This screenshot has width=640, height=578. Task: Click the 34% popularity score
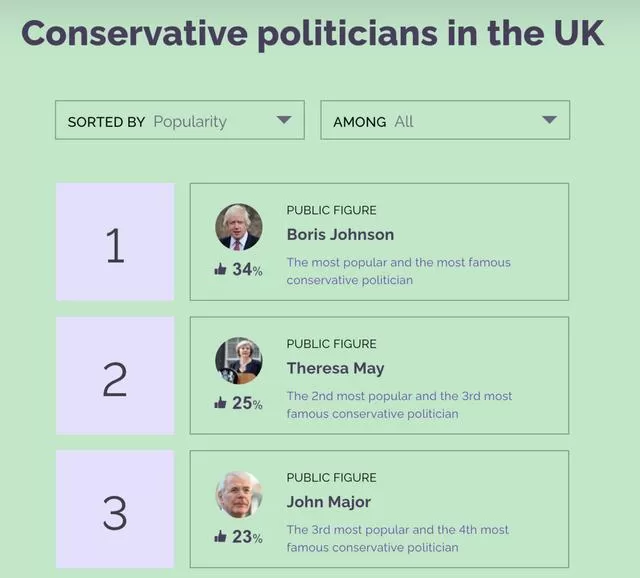pyautogui.click(x=247, y=269)
